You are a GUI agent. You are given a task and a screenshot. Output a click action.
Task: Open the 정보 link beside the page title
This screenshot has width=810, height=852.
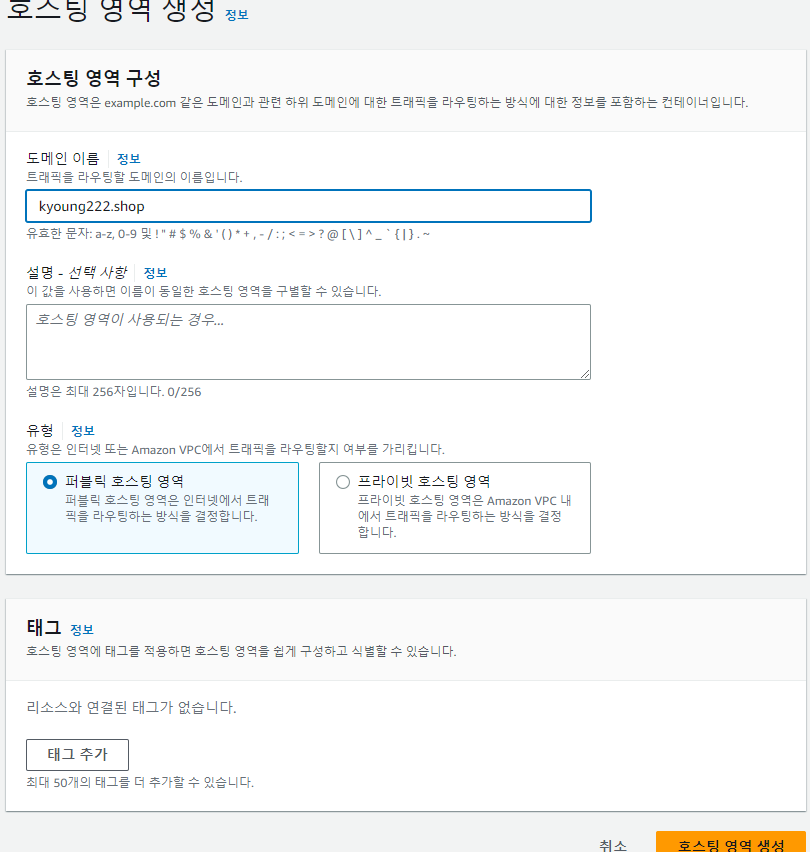pos(237,15)
